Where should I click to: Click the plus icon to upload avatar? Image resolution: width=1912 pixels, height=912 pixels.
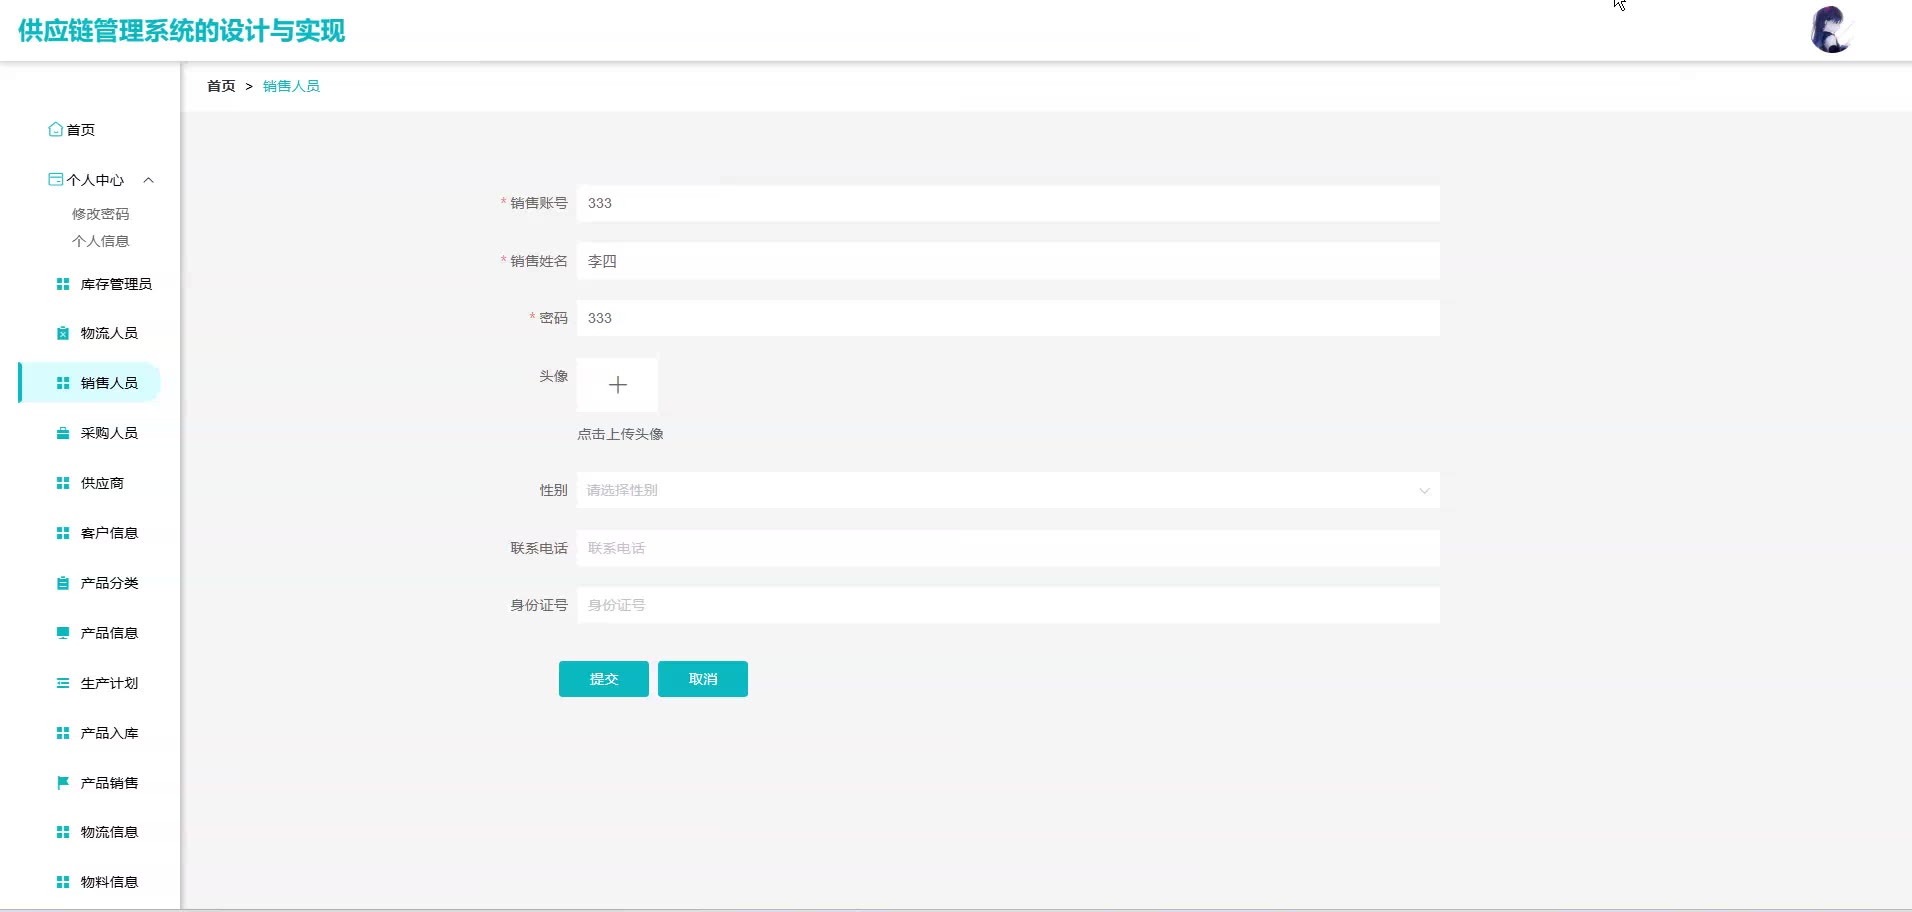[618, 385]
